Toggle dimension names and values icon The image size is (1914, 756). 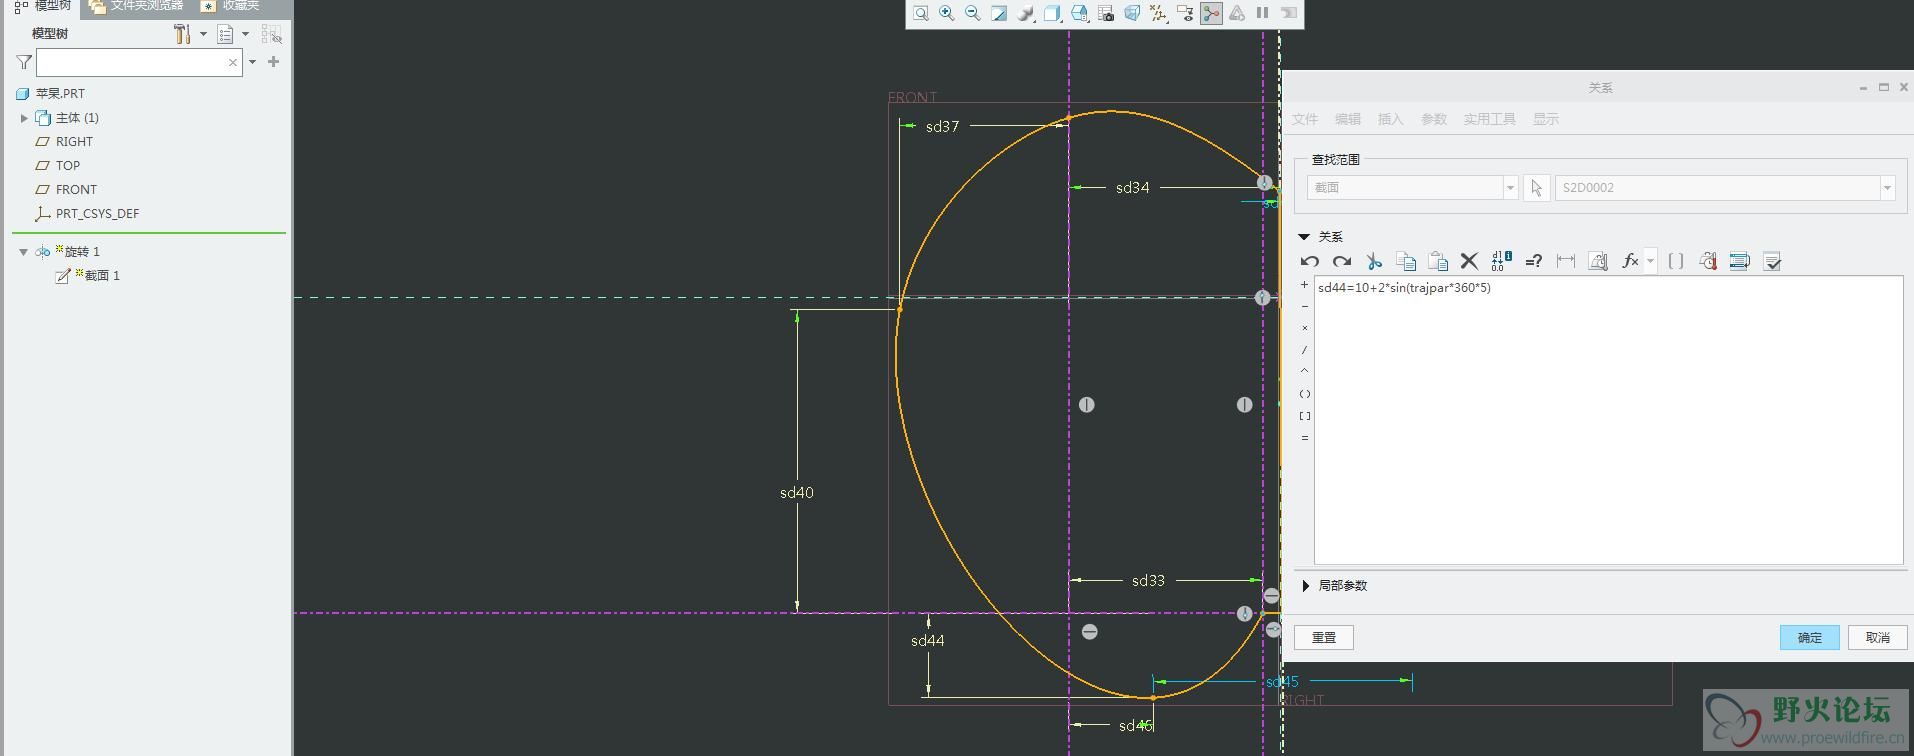coord(1501,261)
